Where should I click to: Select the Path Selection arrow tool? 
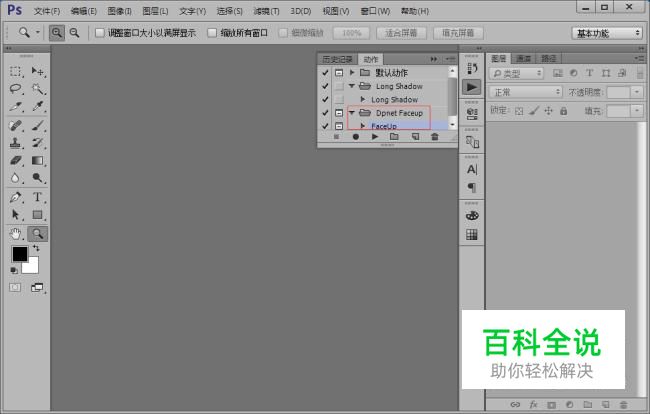15,215
